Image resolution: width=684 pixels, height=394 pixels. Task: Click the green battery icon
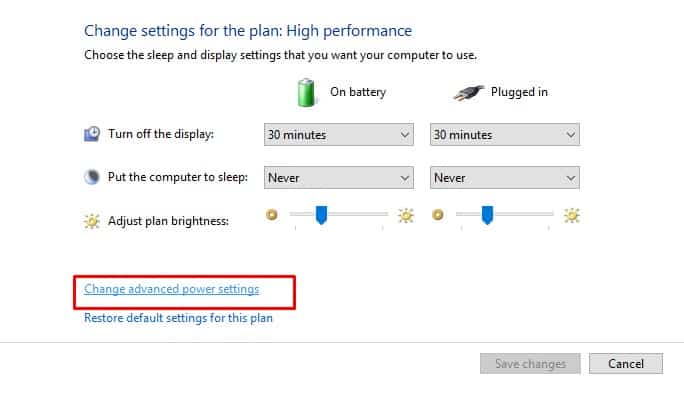tap(306, 93)
